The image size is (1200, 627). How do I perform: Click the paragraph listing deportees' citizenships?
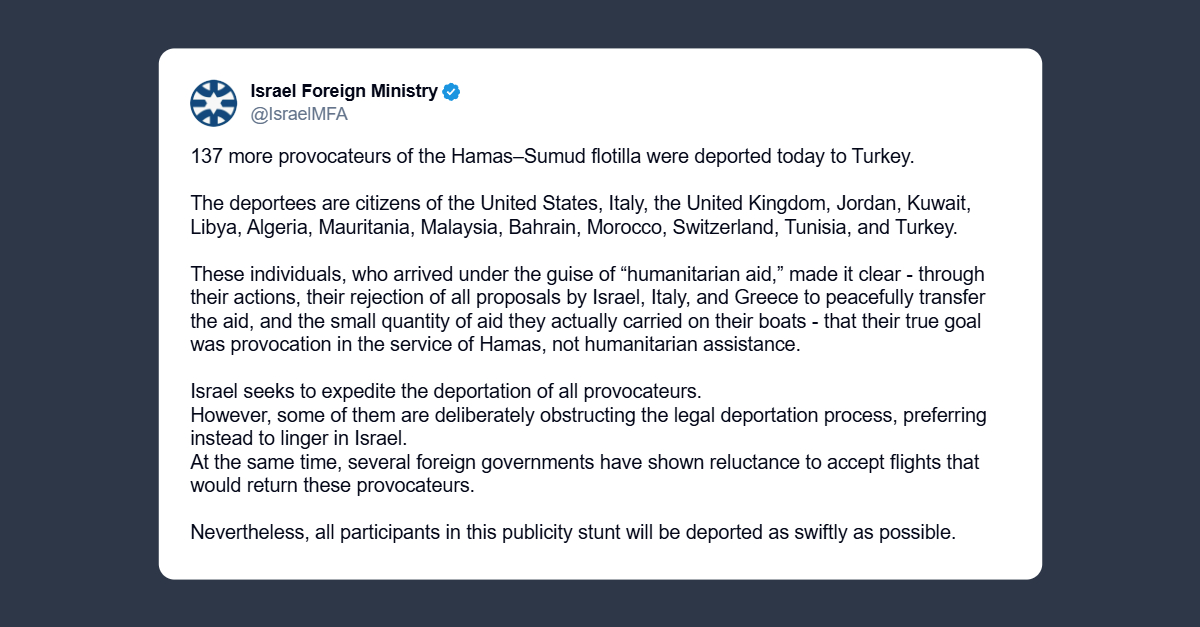580,215
